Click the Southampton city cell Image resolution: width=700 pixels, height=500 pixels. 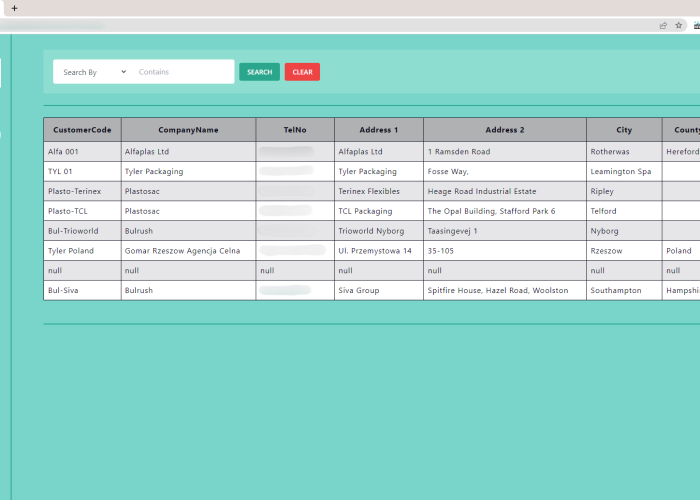tap(624, 290)
